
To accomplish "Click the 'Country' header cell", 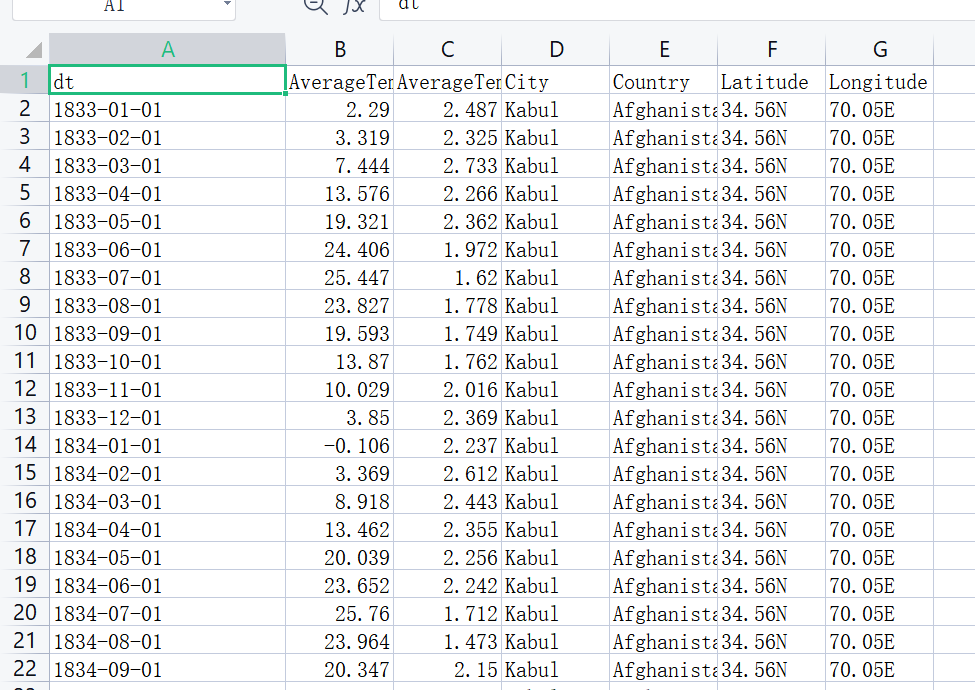I will pyautogui.click(x=664, y=81).
